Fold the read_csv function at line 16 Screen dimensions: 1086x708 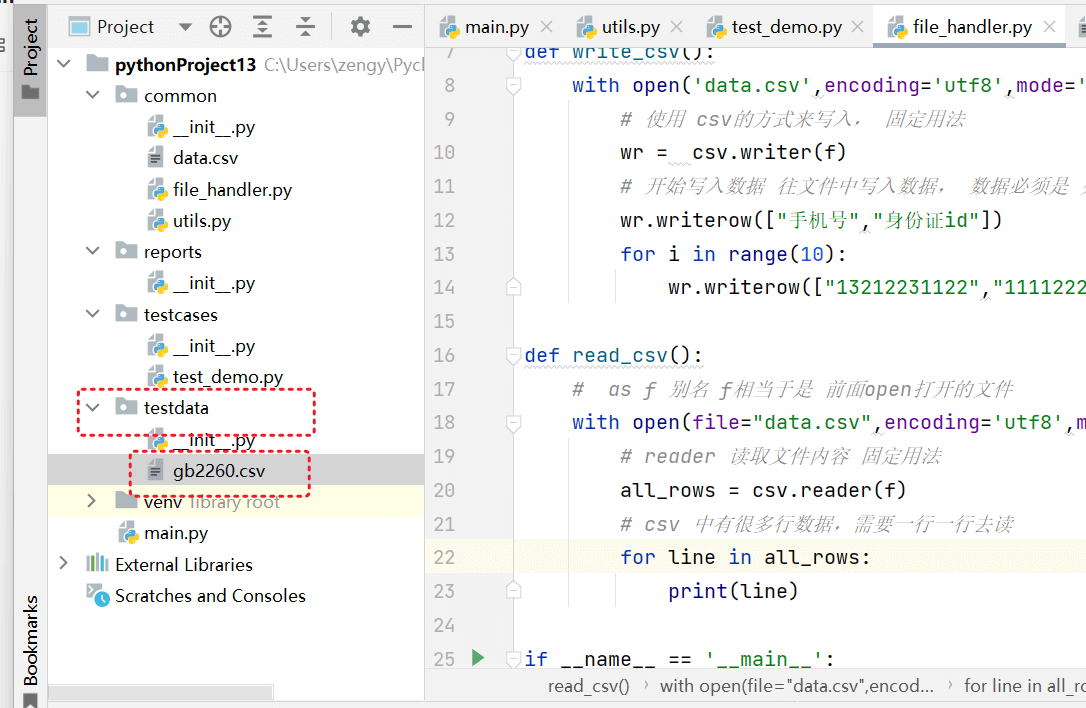click(x=513, y=355)
